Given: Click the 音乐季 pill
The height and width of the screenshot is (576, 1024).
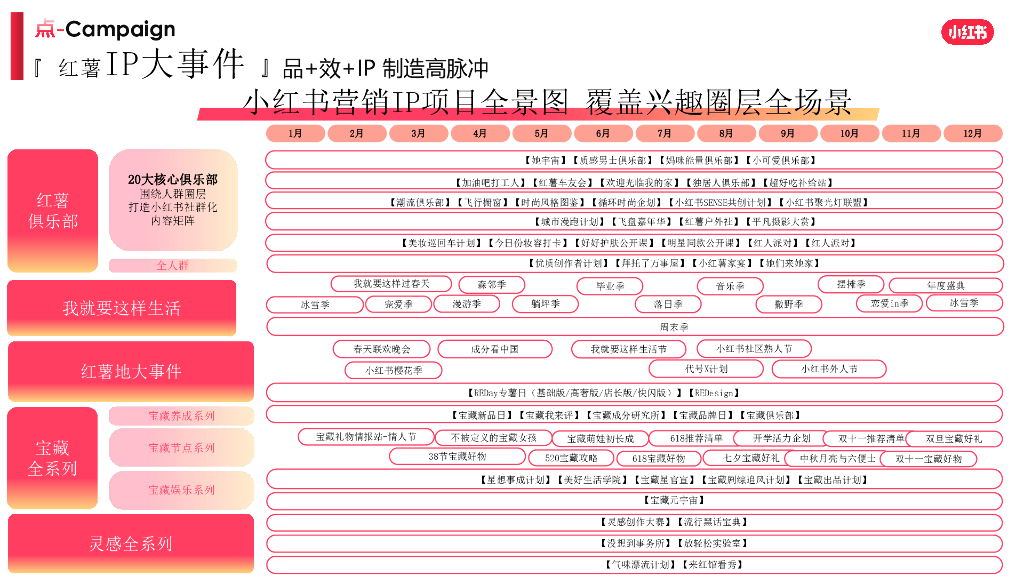Looking at the screenshot, I should pos(730,286).
